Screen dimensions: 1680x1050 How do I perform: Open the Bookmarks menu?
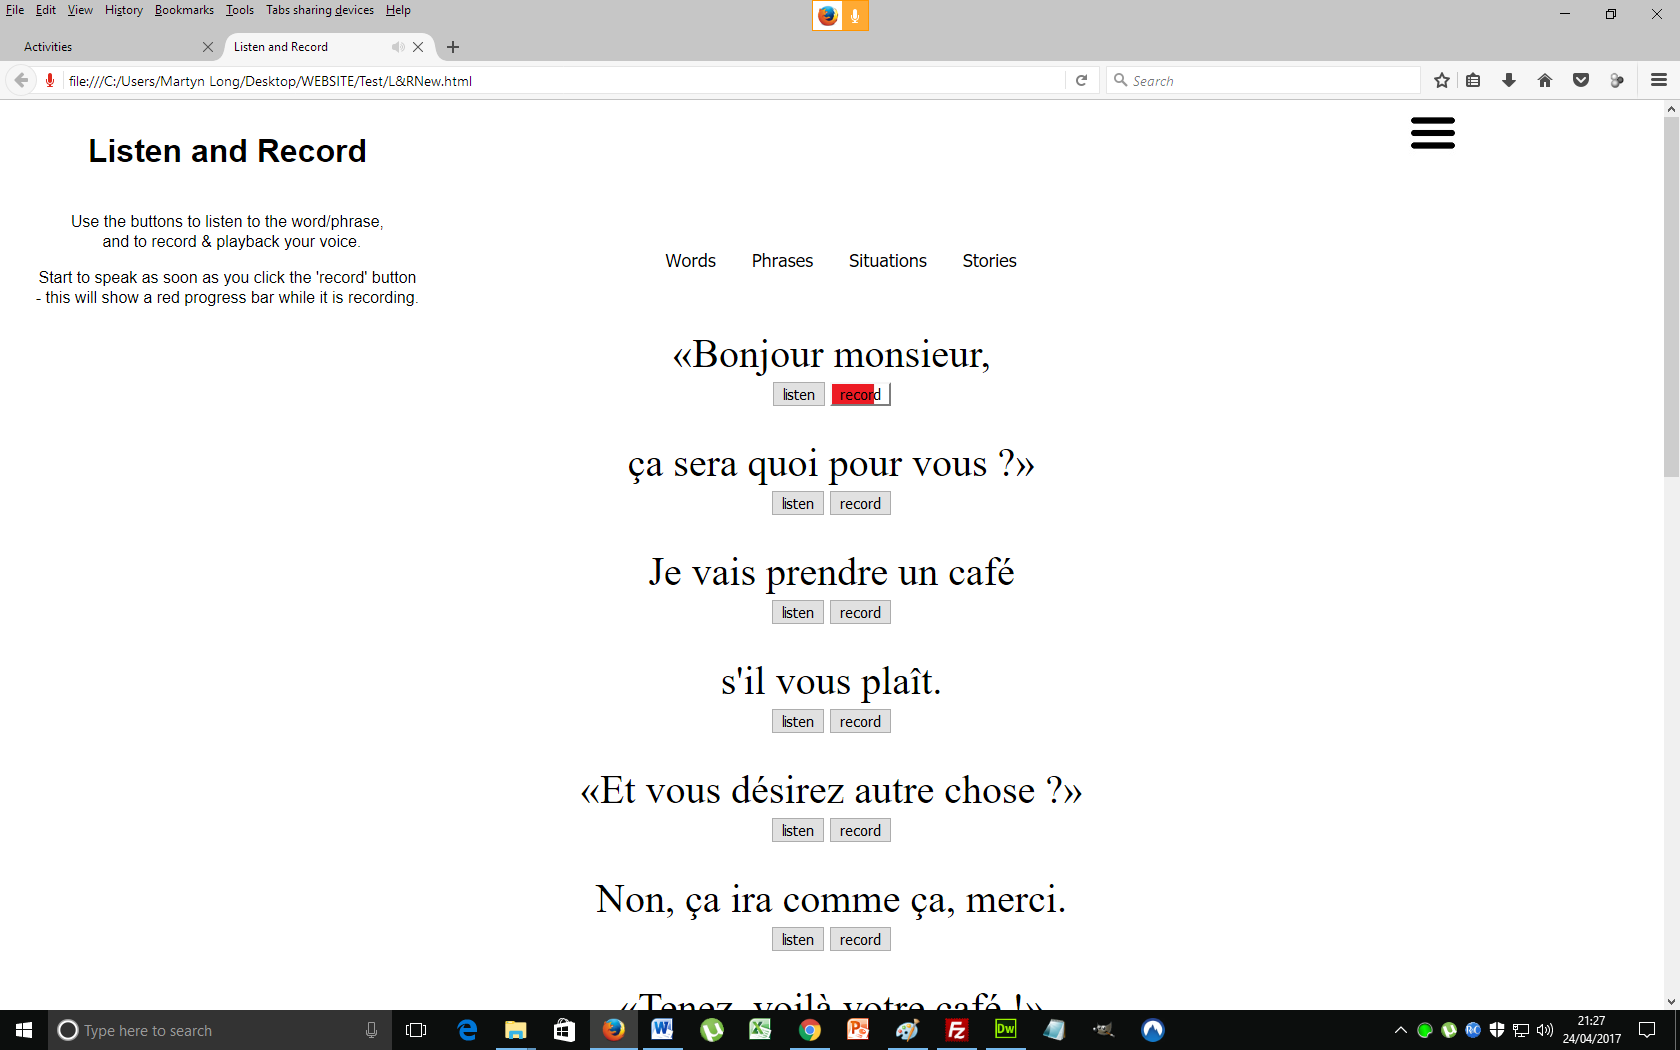[184, 10]
